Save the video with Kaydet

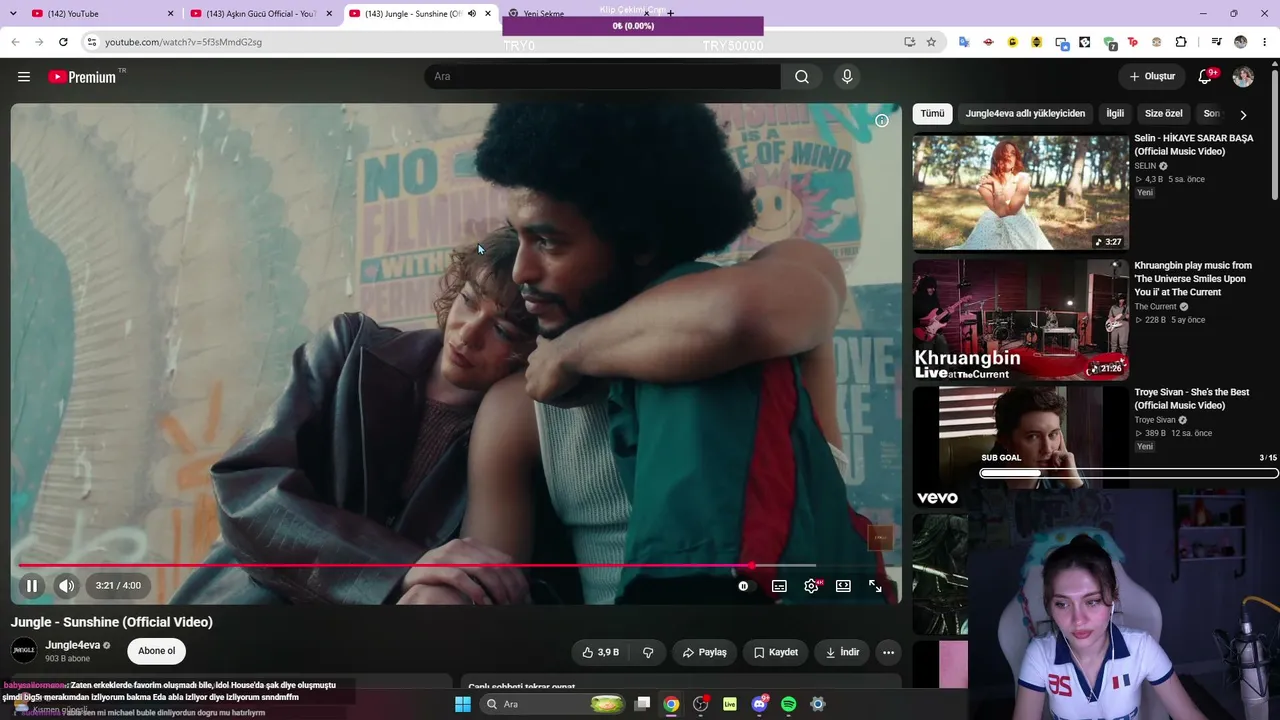(x=775, y=652)
